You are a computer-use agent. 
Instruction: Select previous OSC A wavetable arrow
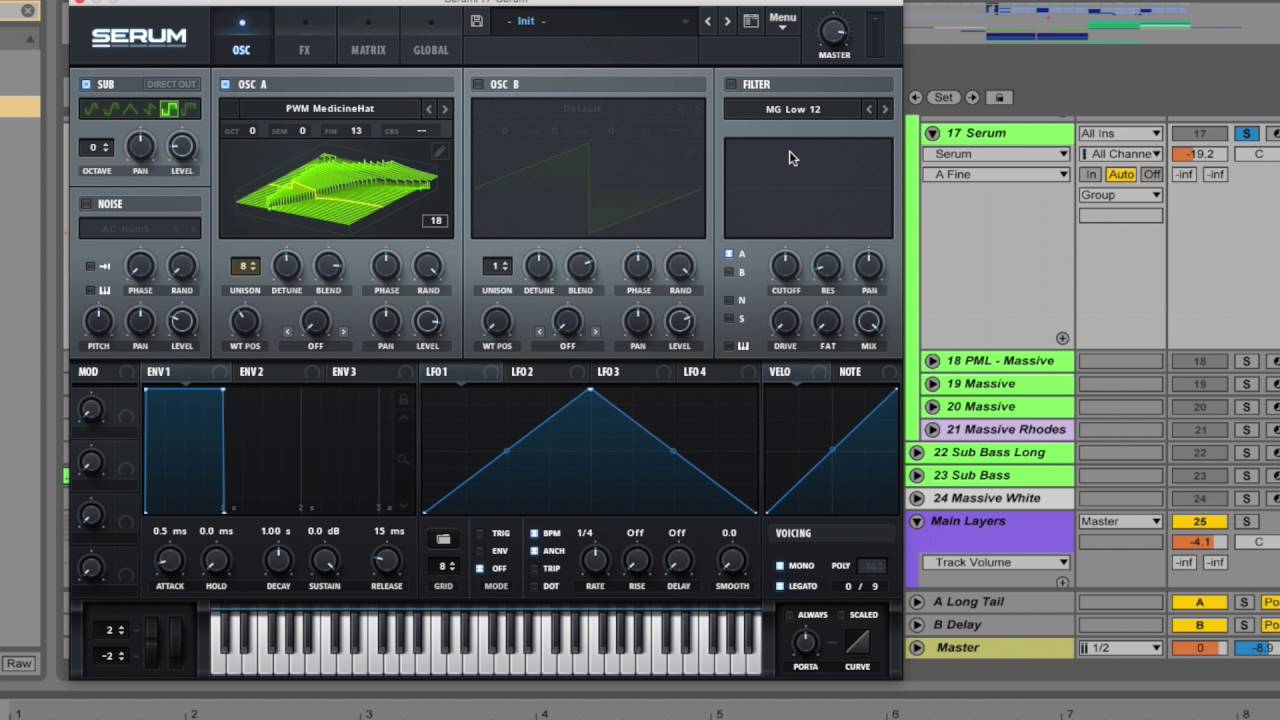[x=429, y=109]
